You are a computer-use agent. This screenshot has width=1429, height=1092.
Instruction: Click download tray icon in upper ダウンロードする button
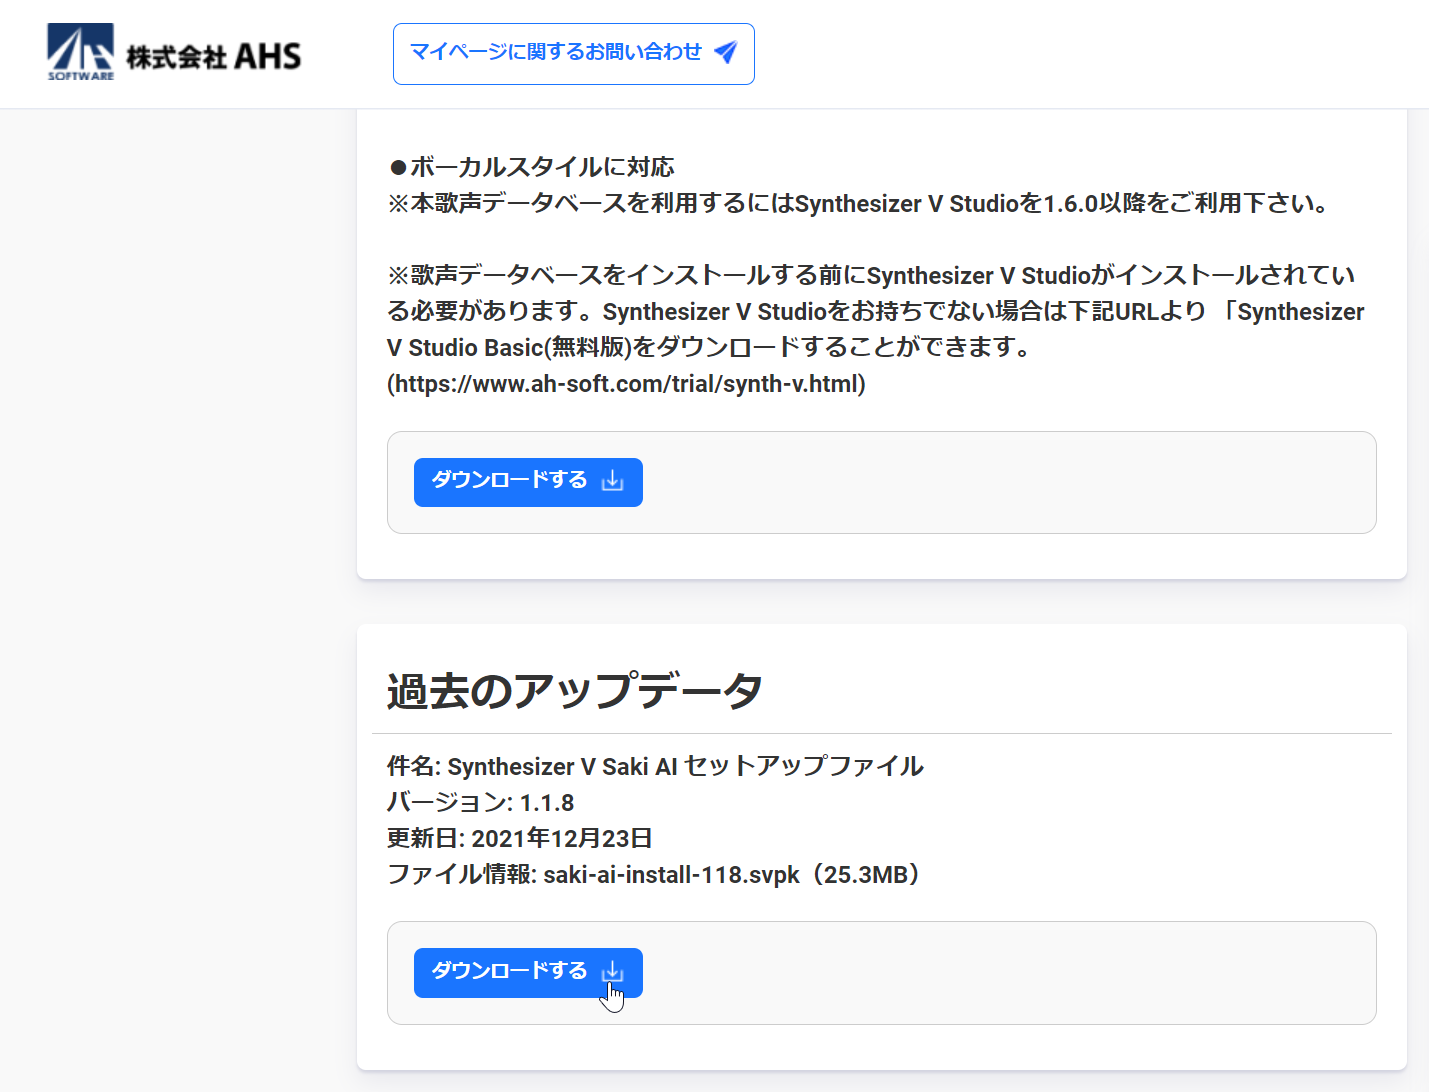coord(612,481)
